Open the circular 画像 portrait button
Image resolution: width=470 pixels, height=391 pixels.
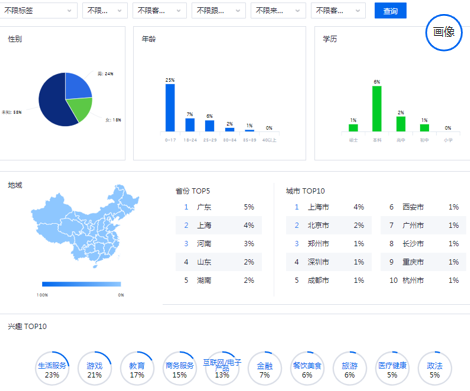[x=444, y=32]
